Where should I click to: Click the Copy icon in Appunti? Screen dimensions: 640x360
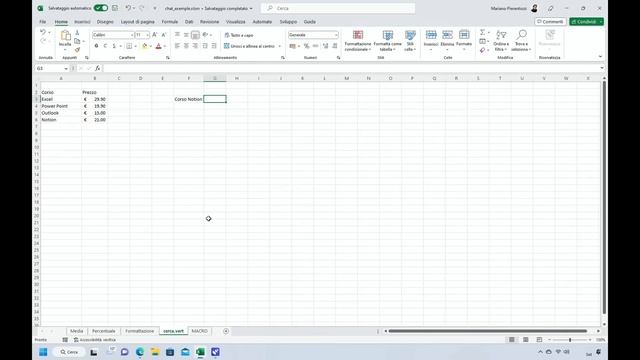(x=77, y=41)
